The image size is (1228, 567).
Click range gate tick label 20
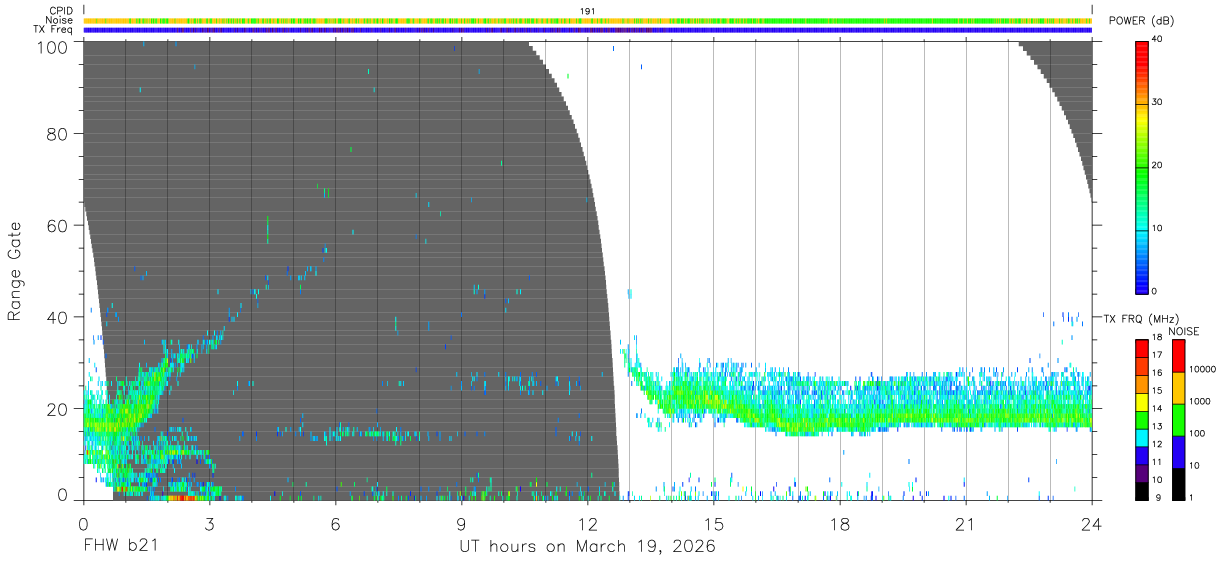pos(58,408)
